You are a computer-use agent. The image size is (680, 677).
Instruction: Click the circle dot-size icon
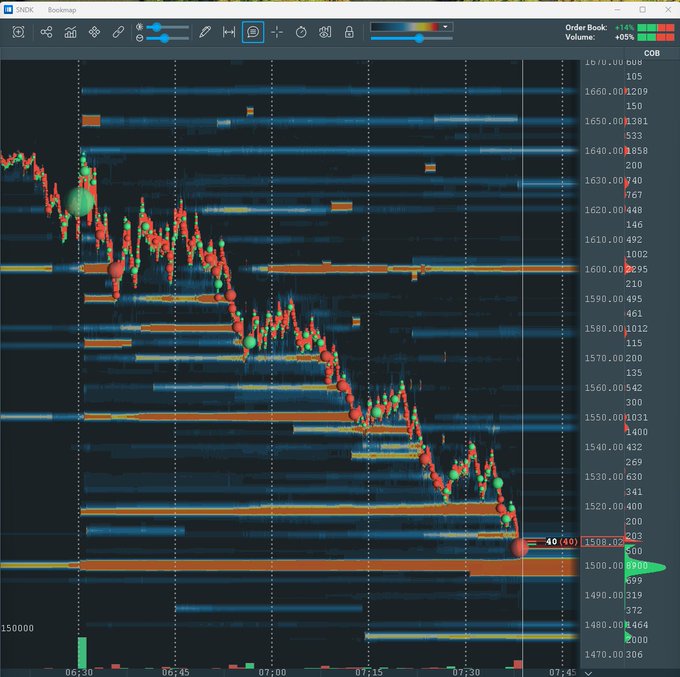(140, 38)
